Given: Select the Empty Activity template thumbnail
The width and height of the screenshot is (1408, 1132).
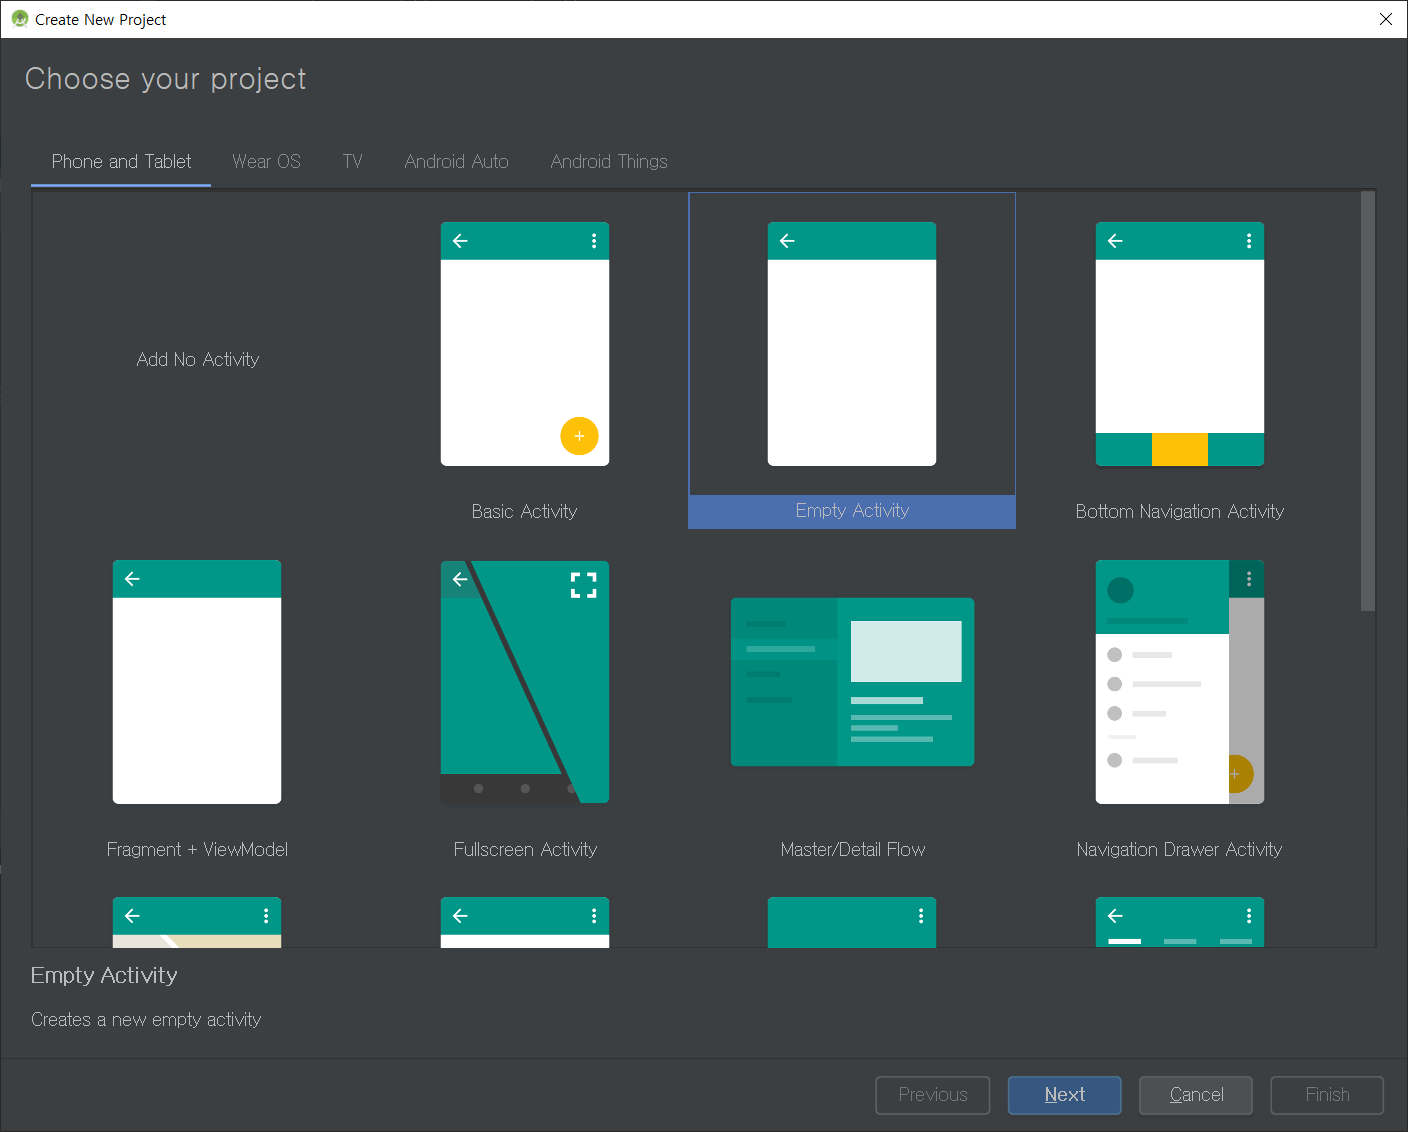Looking at the screenshot, I should [x=852, y=344].
